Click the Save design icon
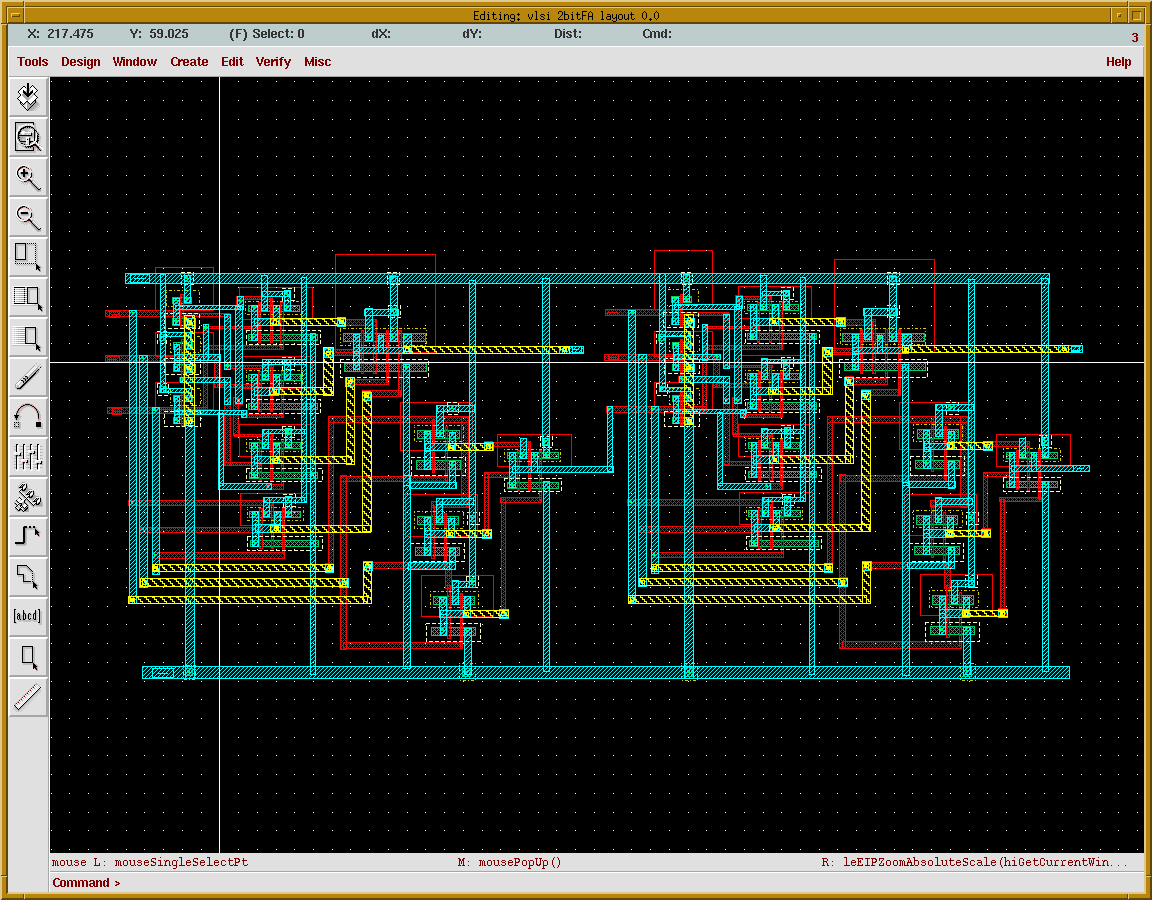 point(28,97)
